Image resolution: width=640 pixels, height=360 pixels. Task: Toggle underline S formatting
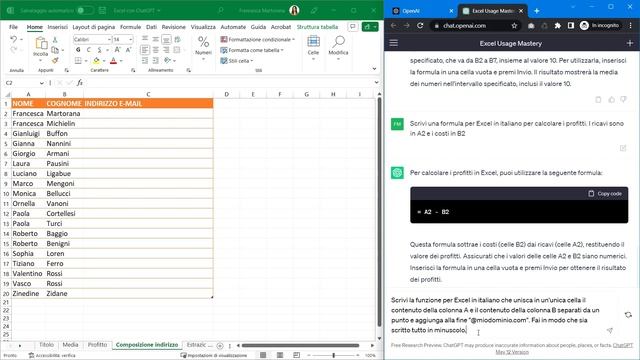99,50
